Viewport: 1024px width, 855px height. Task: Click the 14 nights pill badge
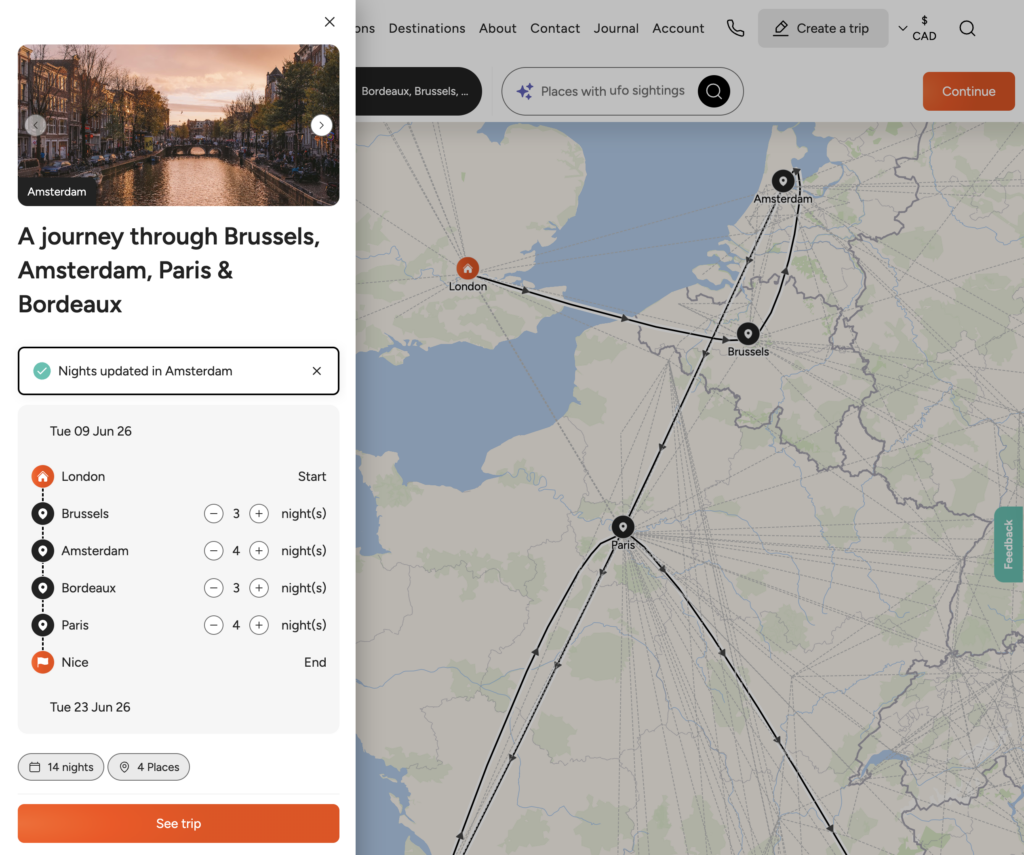[x=60, y=767]
